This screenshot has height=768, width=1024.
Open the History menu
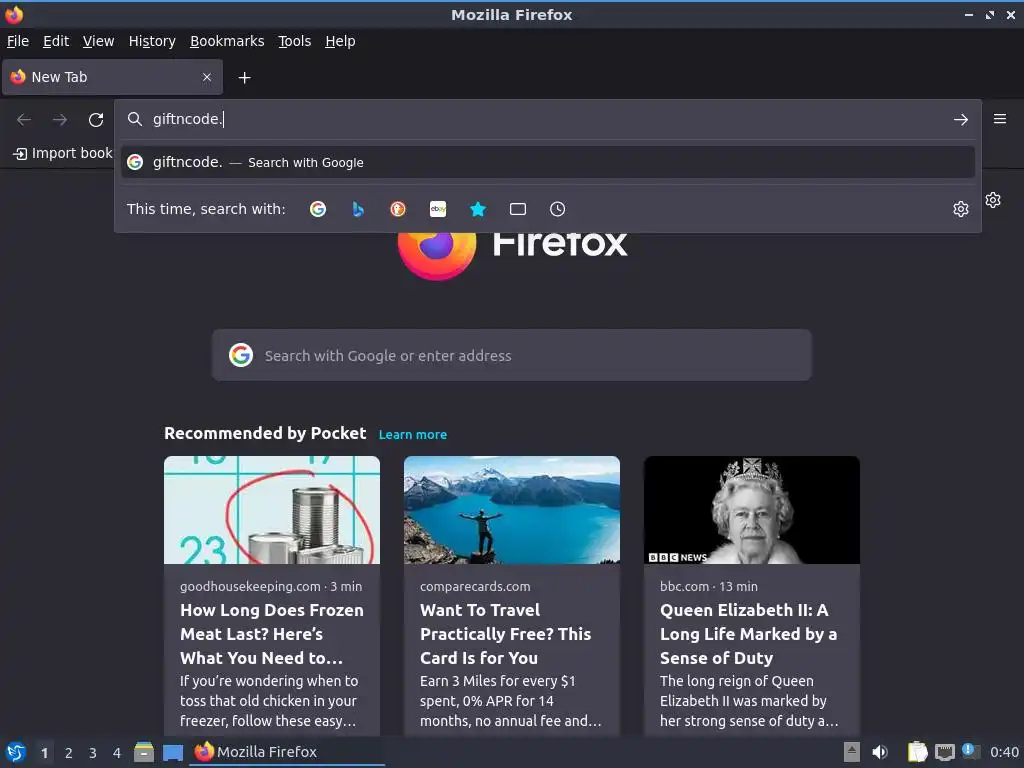point(152,41)
